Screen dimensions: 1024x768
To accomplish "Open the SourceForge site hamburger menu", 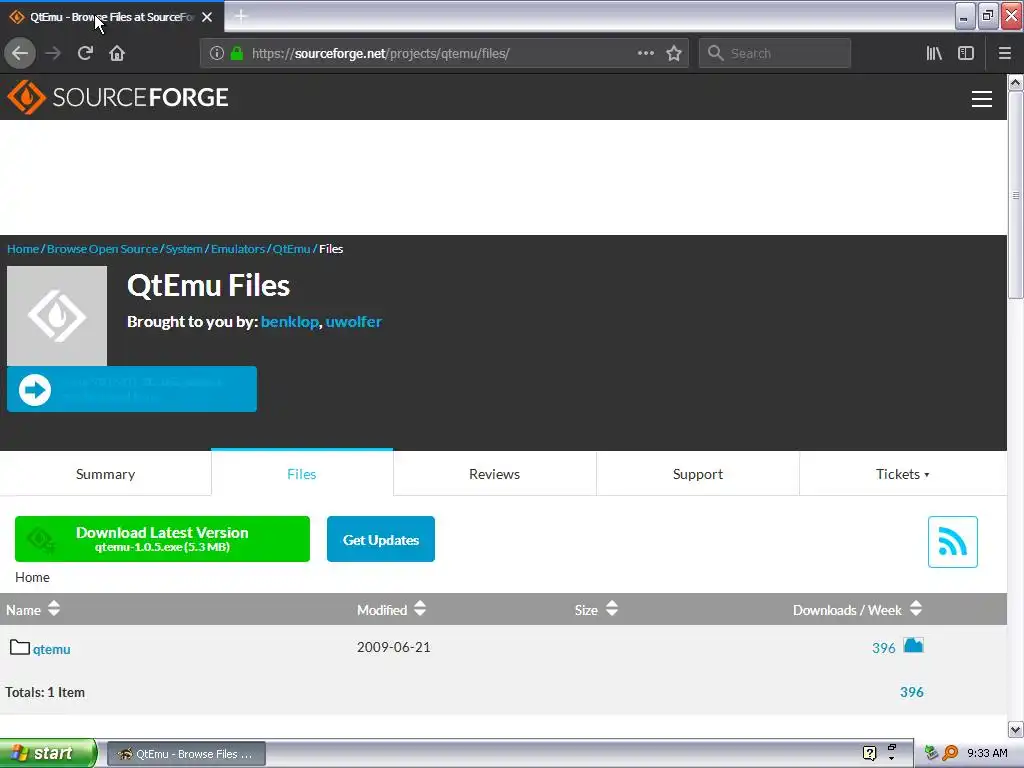I will point(982,99).
